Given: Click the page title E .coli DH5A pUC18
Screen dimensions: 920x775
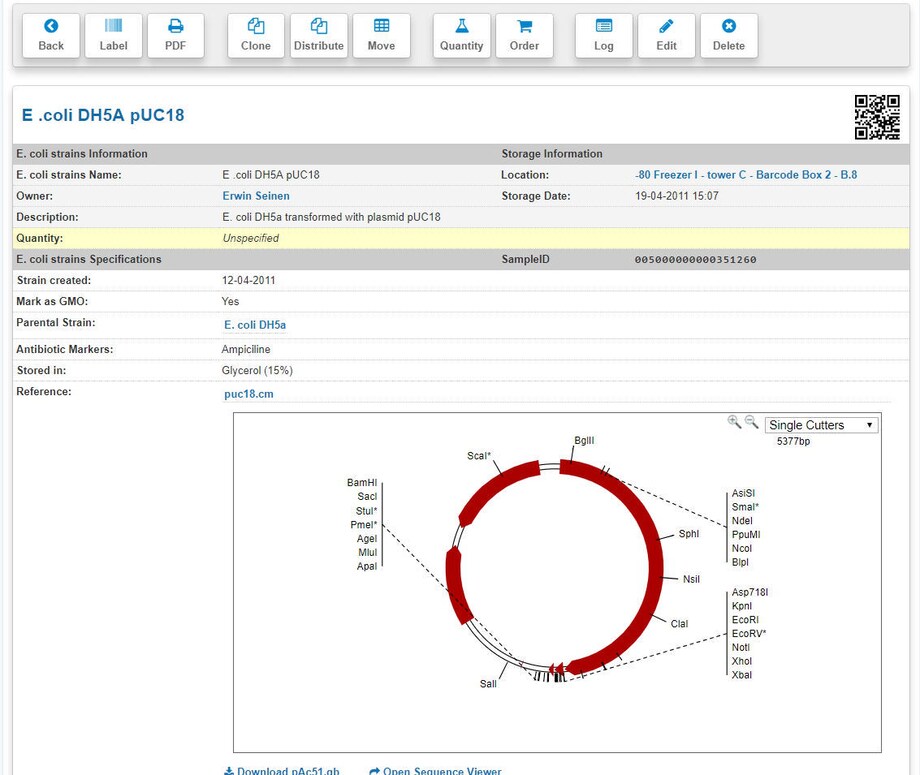Looking at the screenshot, I should tap(103, 115).
